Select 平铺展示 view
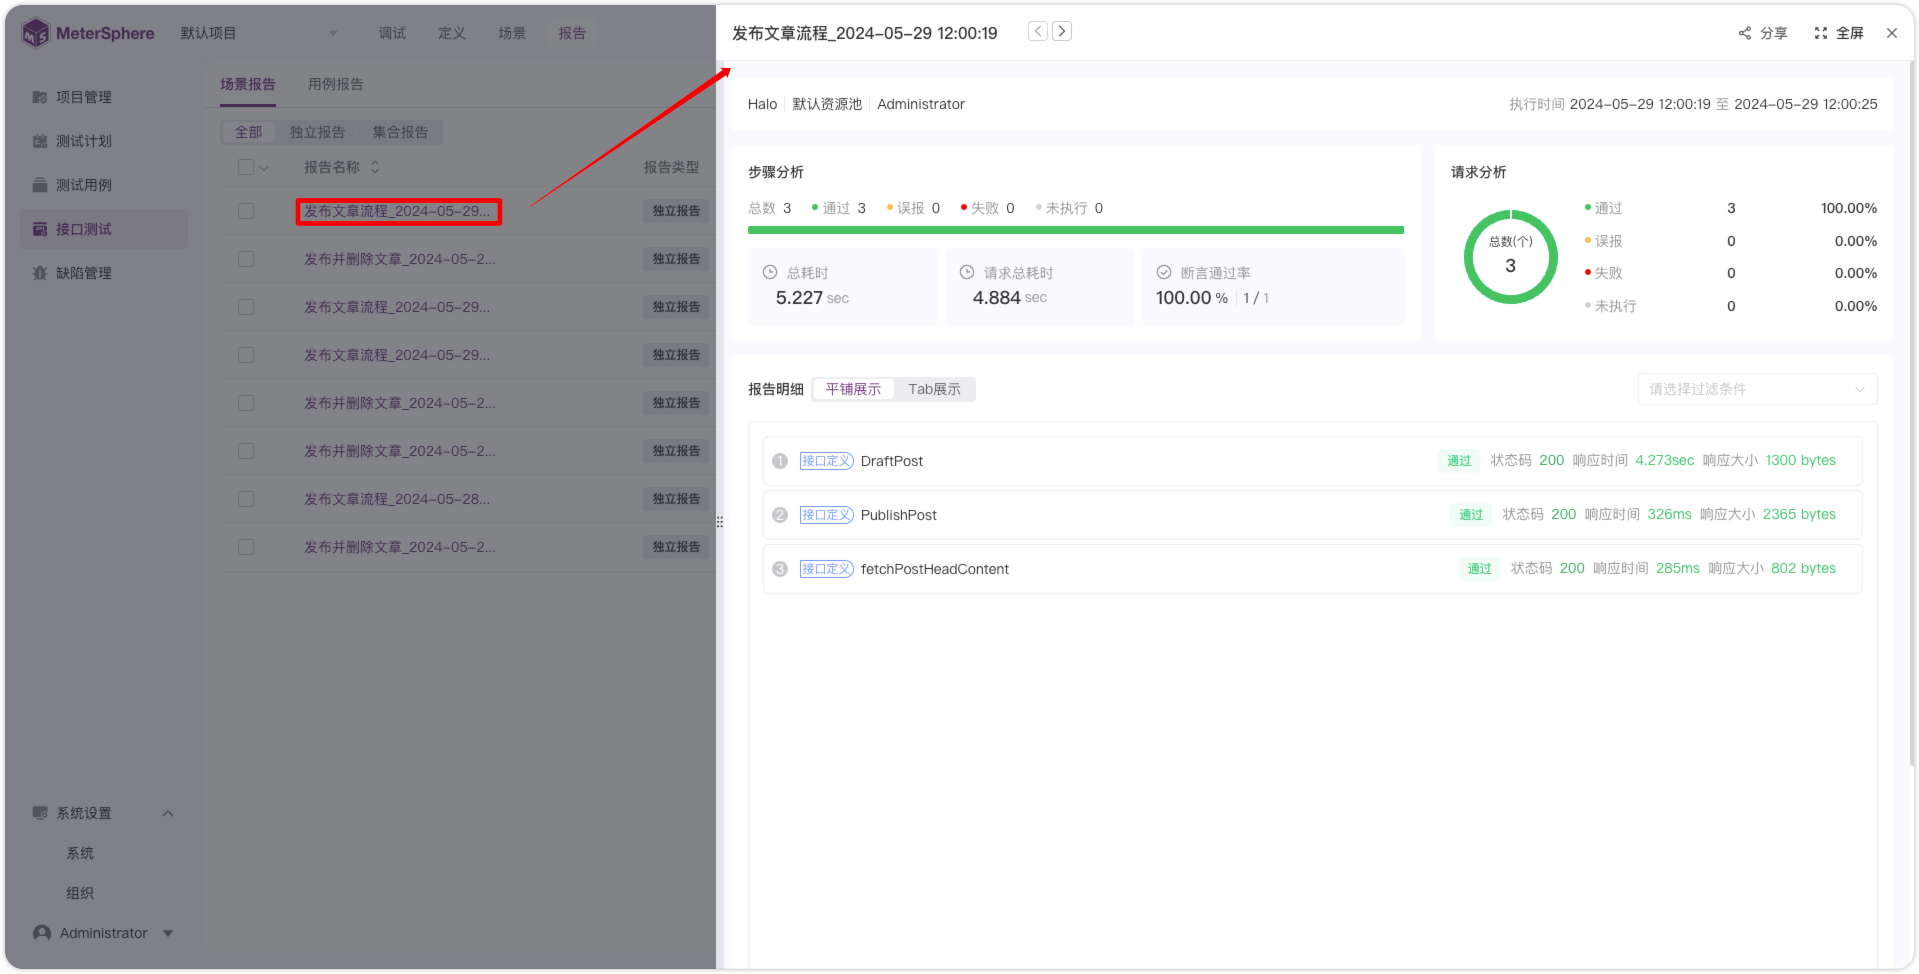This screenshot has width=1919, height=974. coord(853,389)
